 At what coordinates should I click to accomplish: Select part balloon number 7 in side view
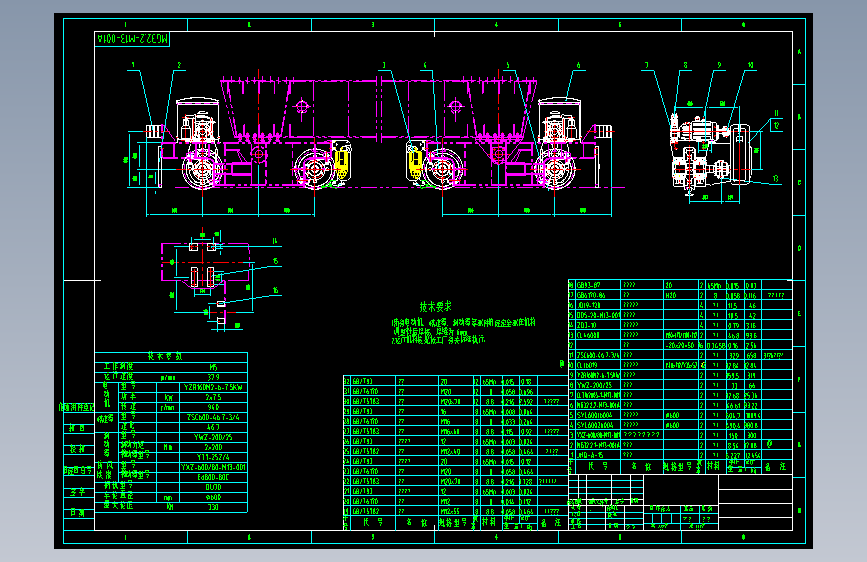646,65
